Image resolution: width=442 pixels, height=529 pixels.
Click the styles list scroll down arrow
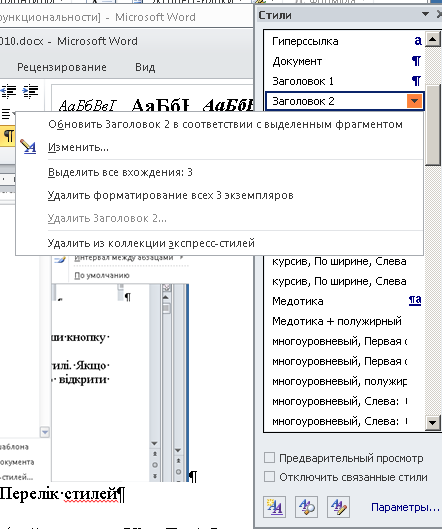(433, 422)
